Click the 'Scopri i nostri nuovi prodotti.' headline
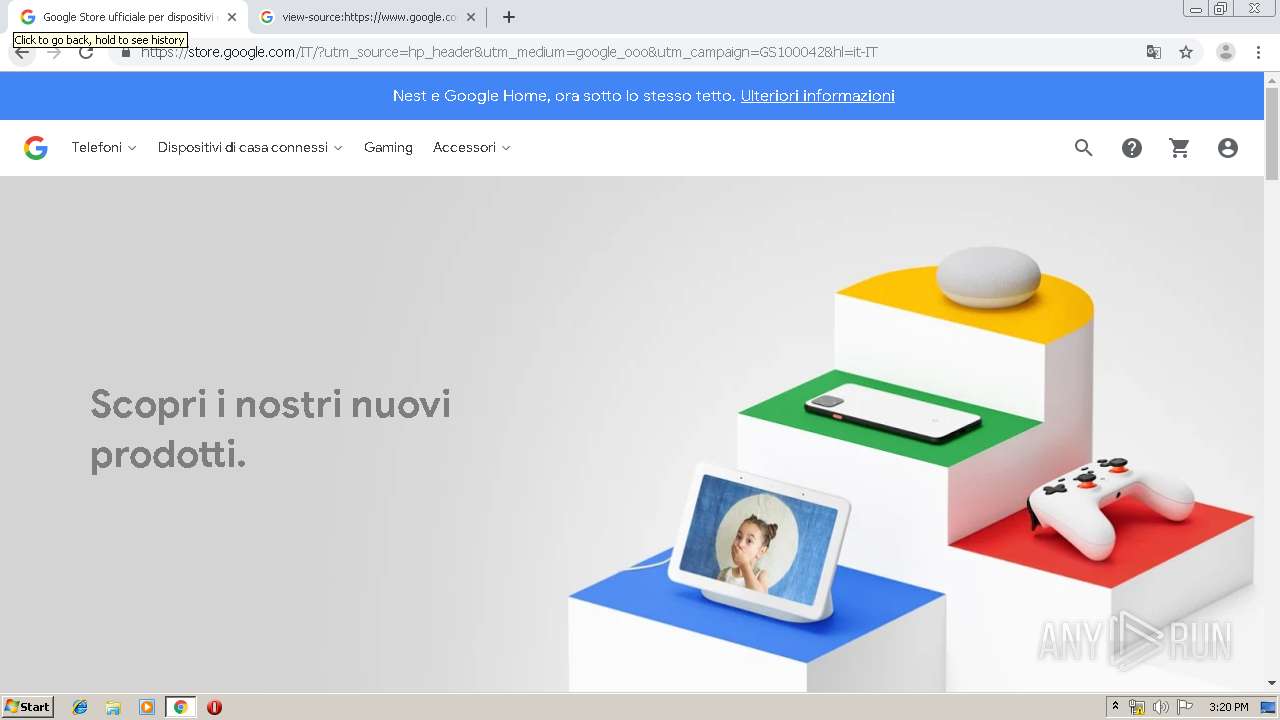1280x720 pixels. click(x=271, y=430)
